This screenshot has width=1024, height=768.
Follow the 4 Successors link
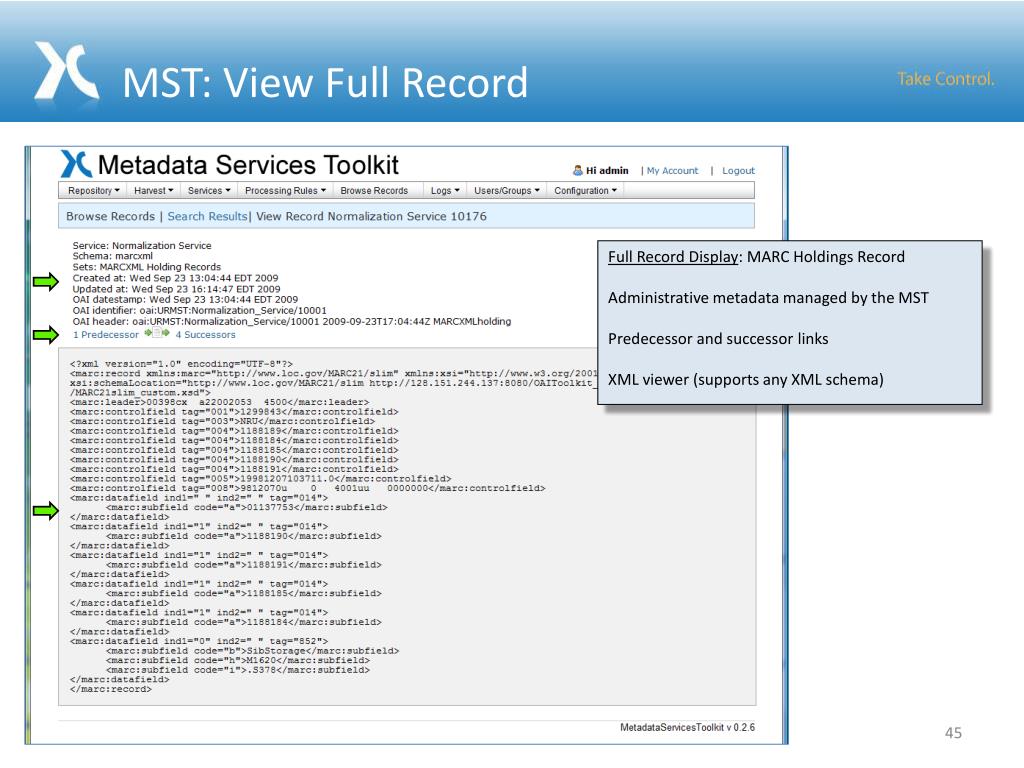[x=205, y=334]
